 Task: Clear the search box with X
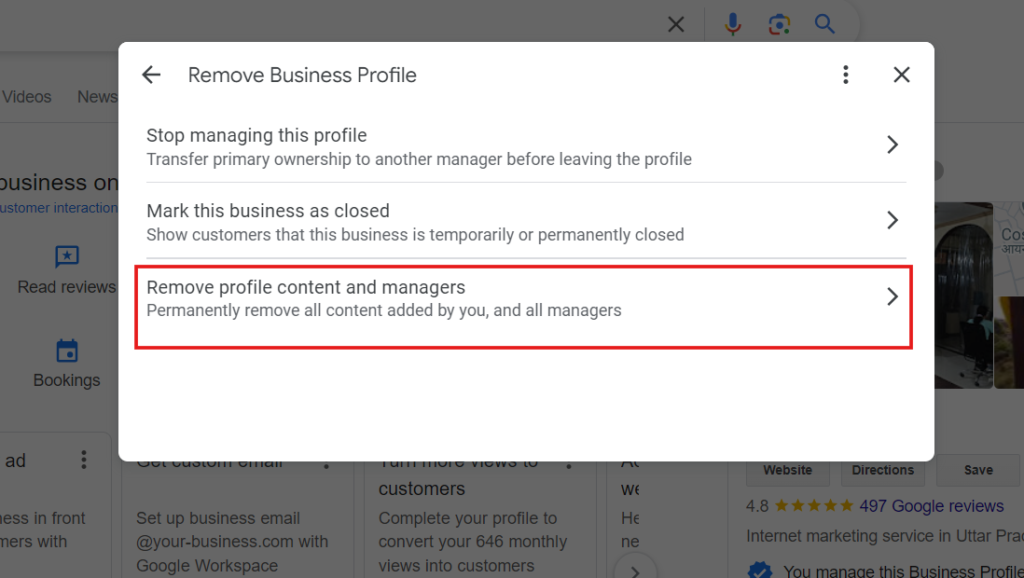click(x=676, y=24)
